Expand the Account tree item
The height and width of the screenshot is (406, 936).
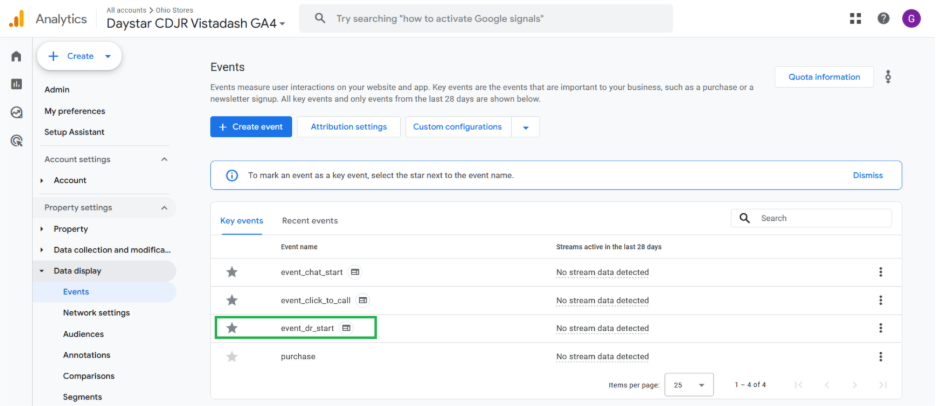[42, 180]
